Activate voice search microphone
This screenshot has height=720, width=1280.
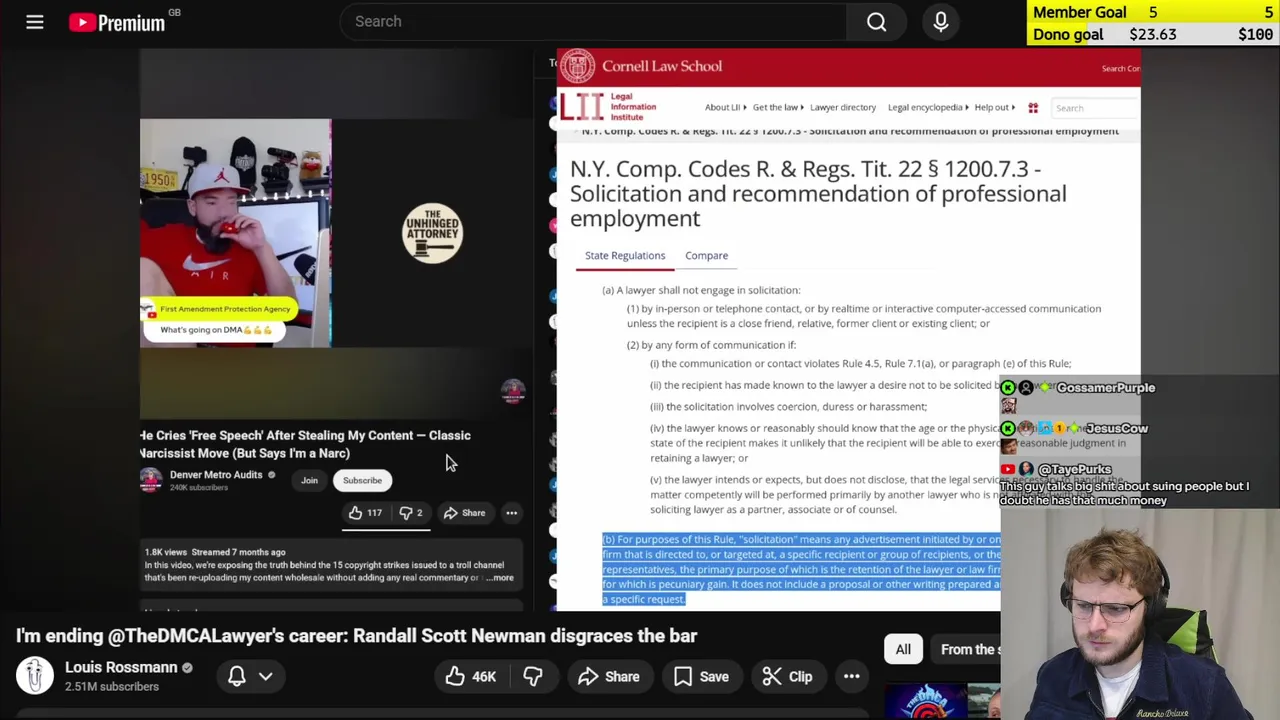tap(940, 21)
